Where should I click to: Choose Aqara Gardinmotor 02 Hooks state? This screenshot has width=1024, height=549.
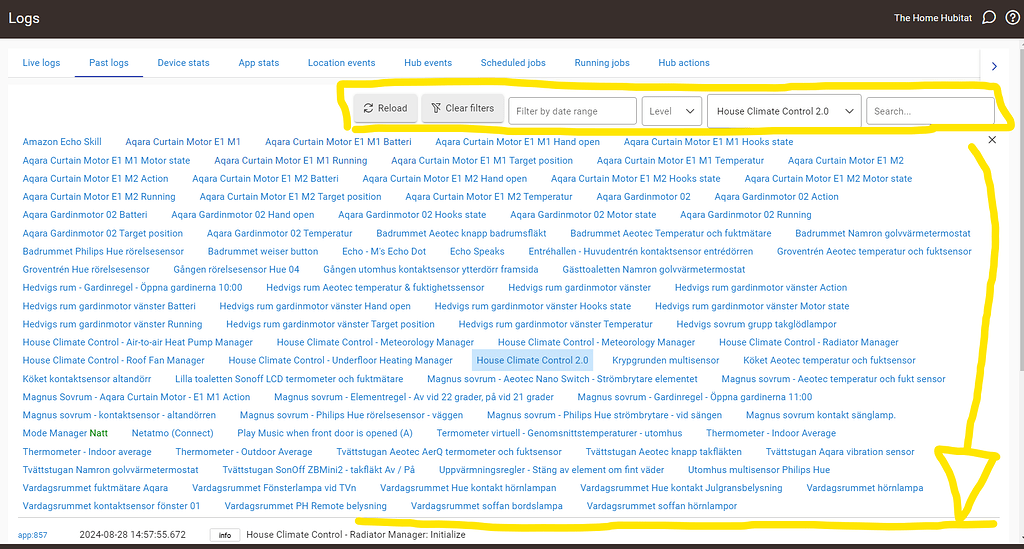point(412,215)
